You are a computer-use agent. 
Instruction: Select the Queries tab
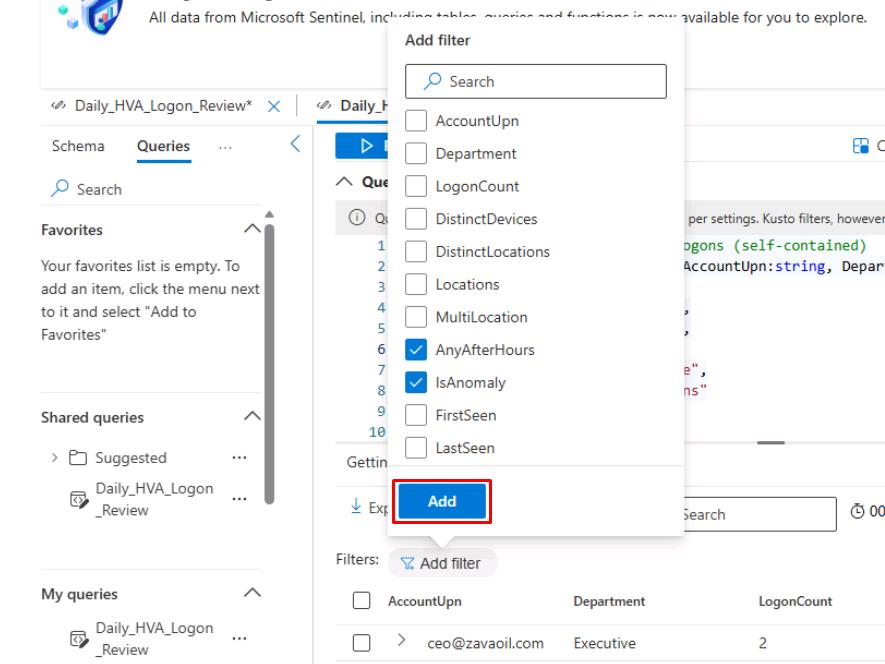tap(163, 146)
